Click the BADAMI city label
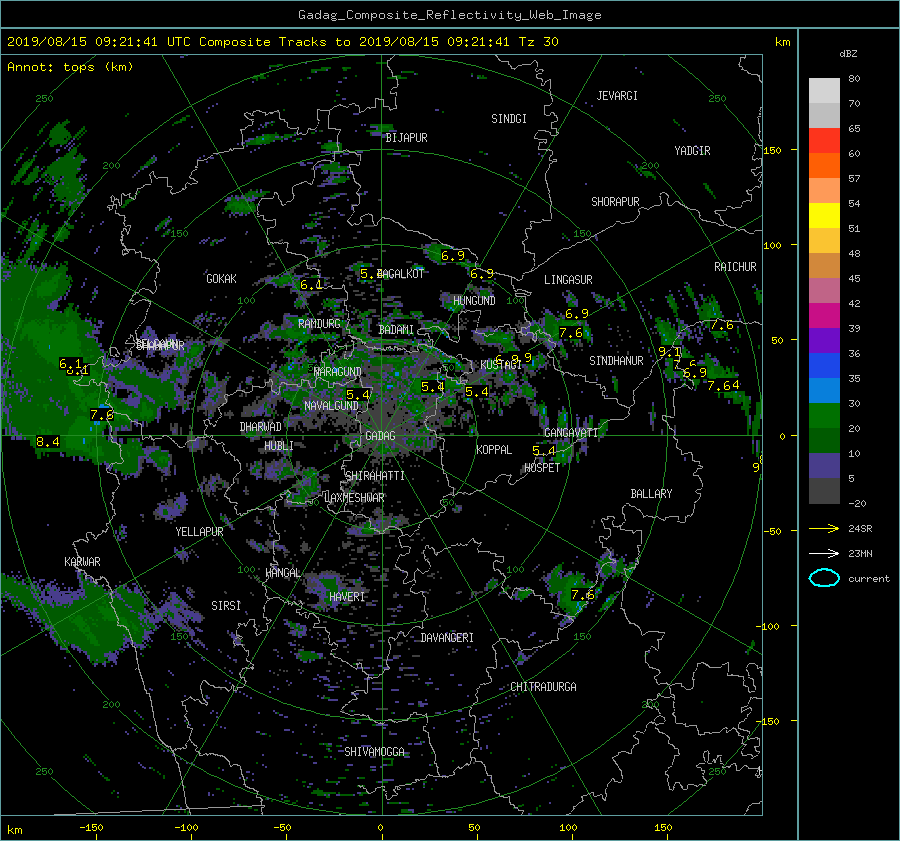Image resolution: width=900 pixels, height=841 pixels. point(396,330)
